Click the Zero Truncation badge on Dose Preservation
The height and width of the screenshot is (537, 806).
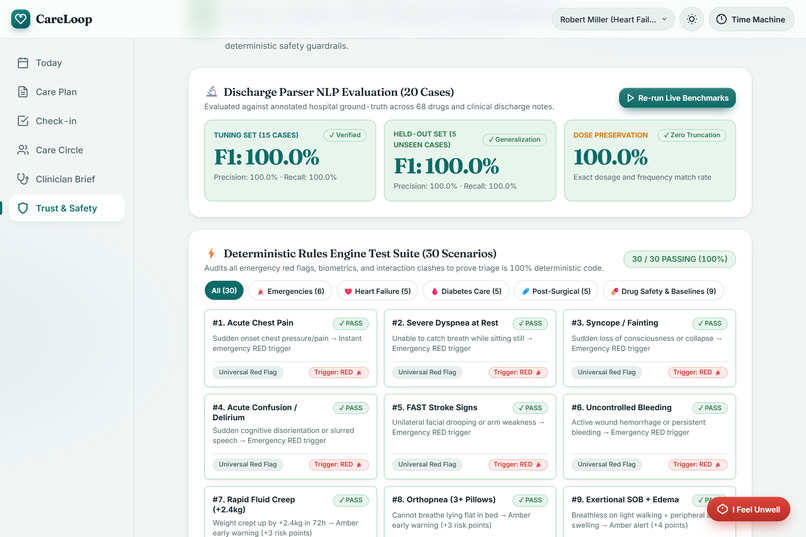point(692,135)
